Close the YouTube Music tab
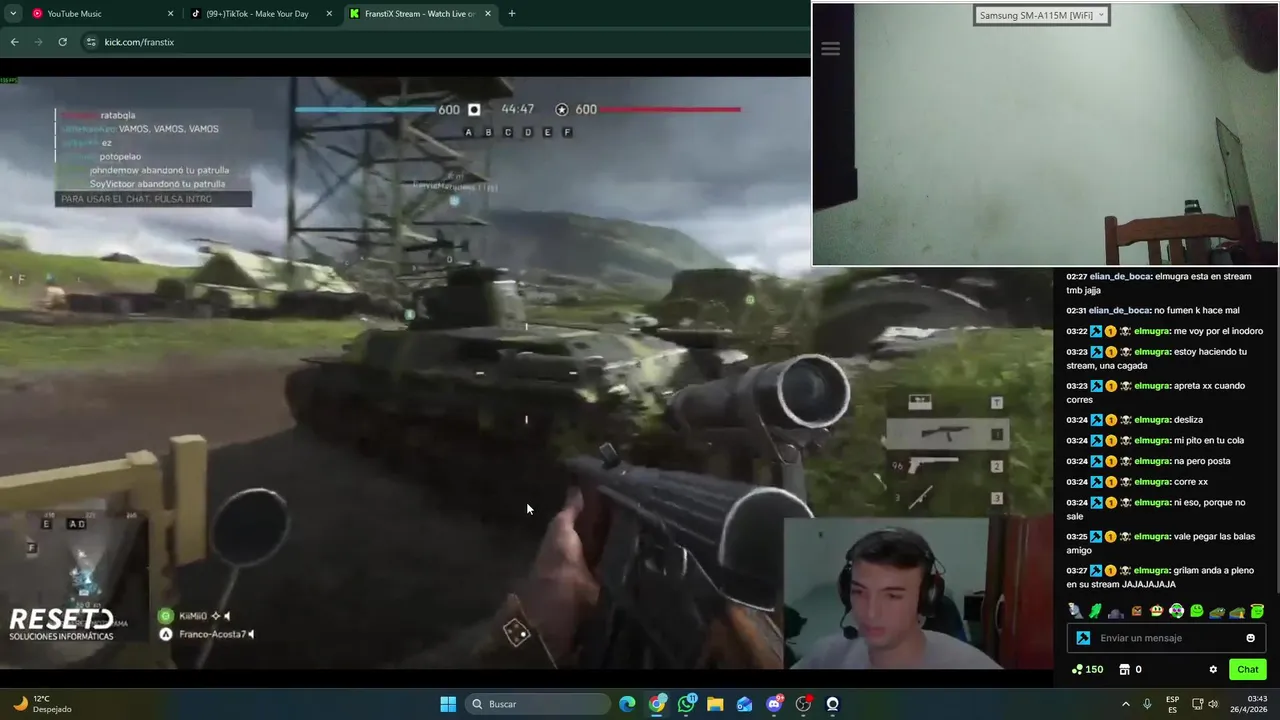 (170, 14)
